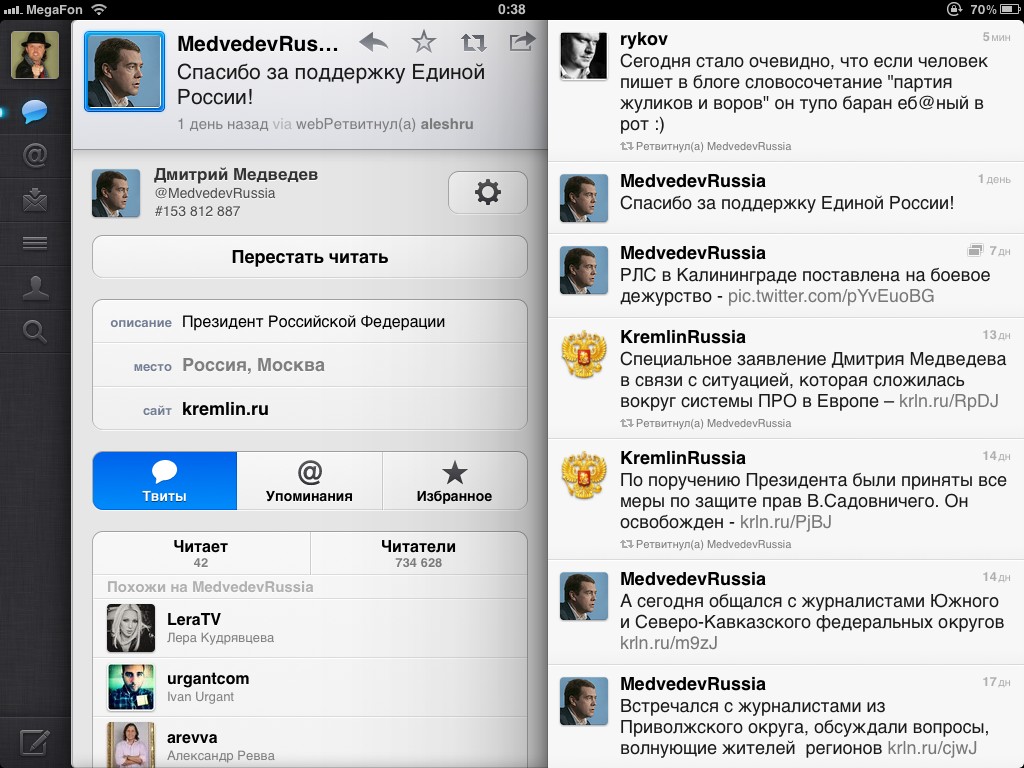Open the share arrow icon

tap(521, 42)
